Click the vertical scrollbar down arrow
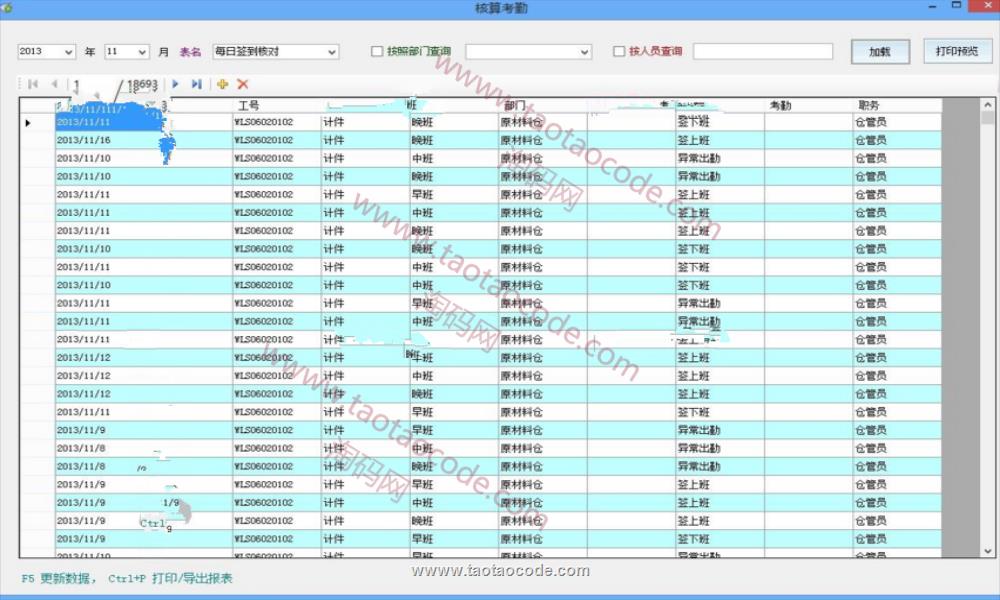1000x600 pixels. tap(988, 551)
